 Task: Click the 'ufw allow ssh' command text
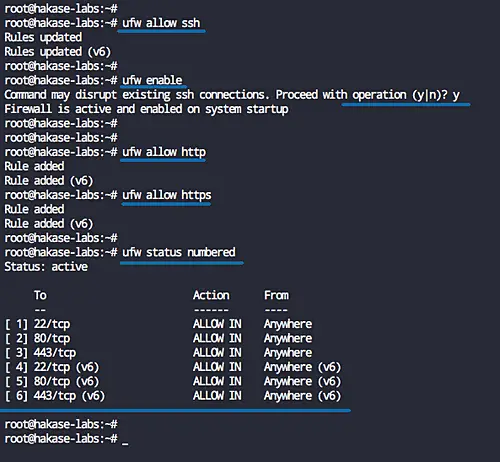tap(161, 23)
